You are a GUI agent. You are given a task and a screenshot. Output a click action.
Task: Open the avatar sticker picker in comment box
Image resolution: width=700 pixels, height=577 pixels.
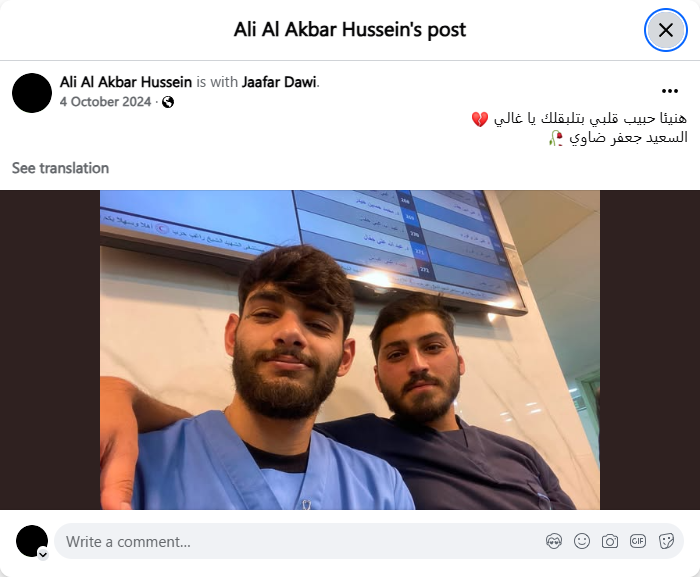(554, 541)
